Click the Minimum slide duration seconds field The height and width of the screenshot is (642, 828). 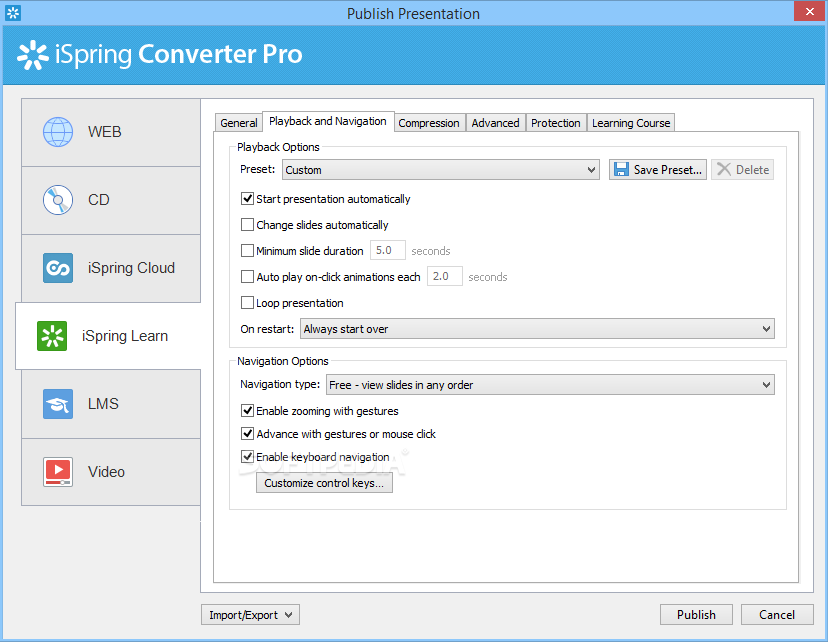tap(388, 250)
